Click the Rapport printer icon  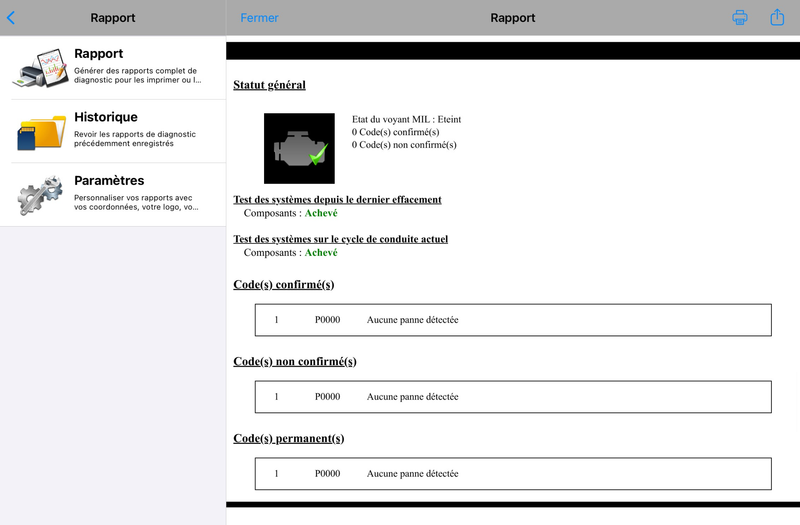[x=41, y=68]
